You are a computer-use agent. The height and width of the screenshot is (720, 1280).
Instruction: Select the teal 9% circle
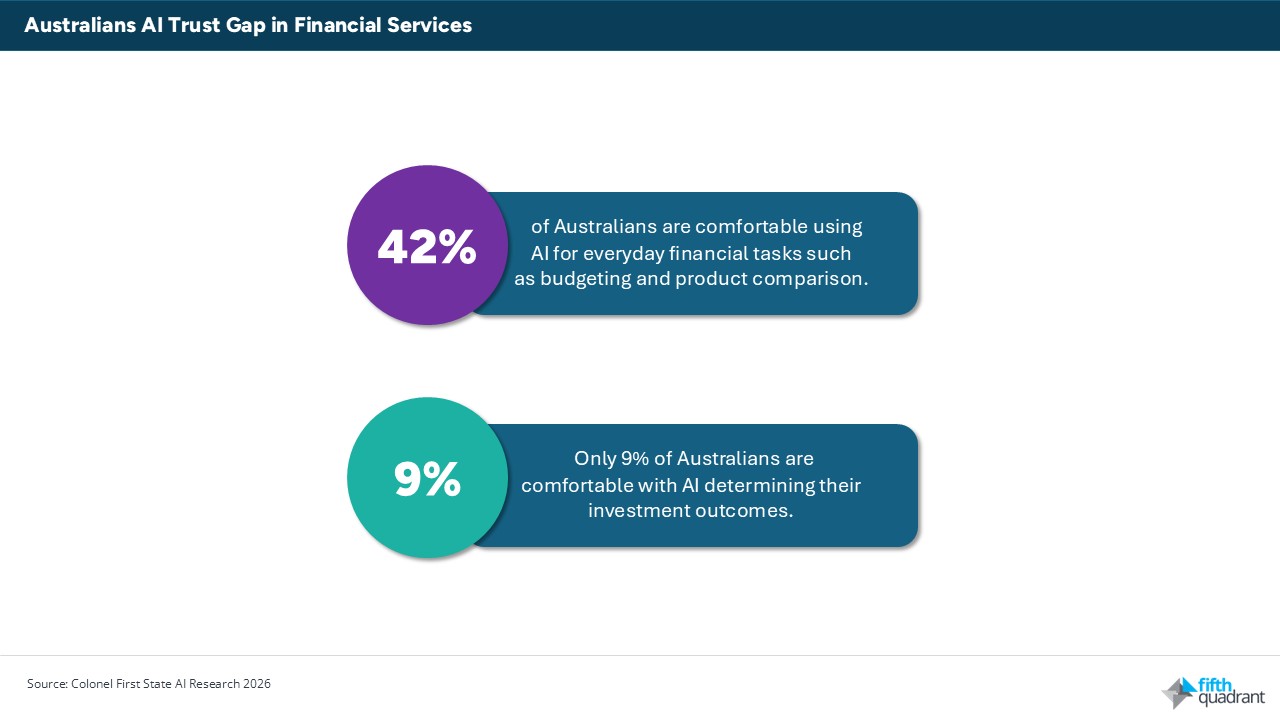pos(427,478)
